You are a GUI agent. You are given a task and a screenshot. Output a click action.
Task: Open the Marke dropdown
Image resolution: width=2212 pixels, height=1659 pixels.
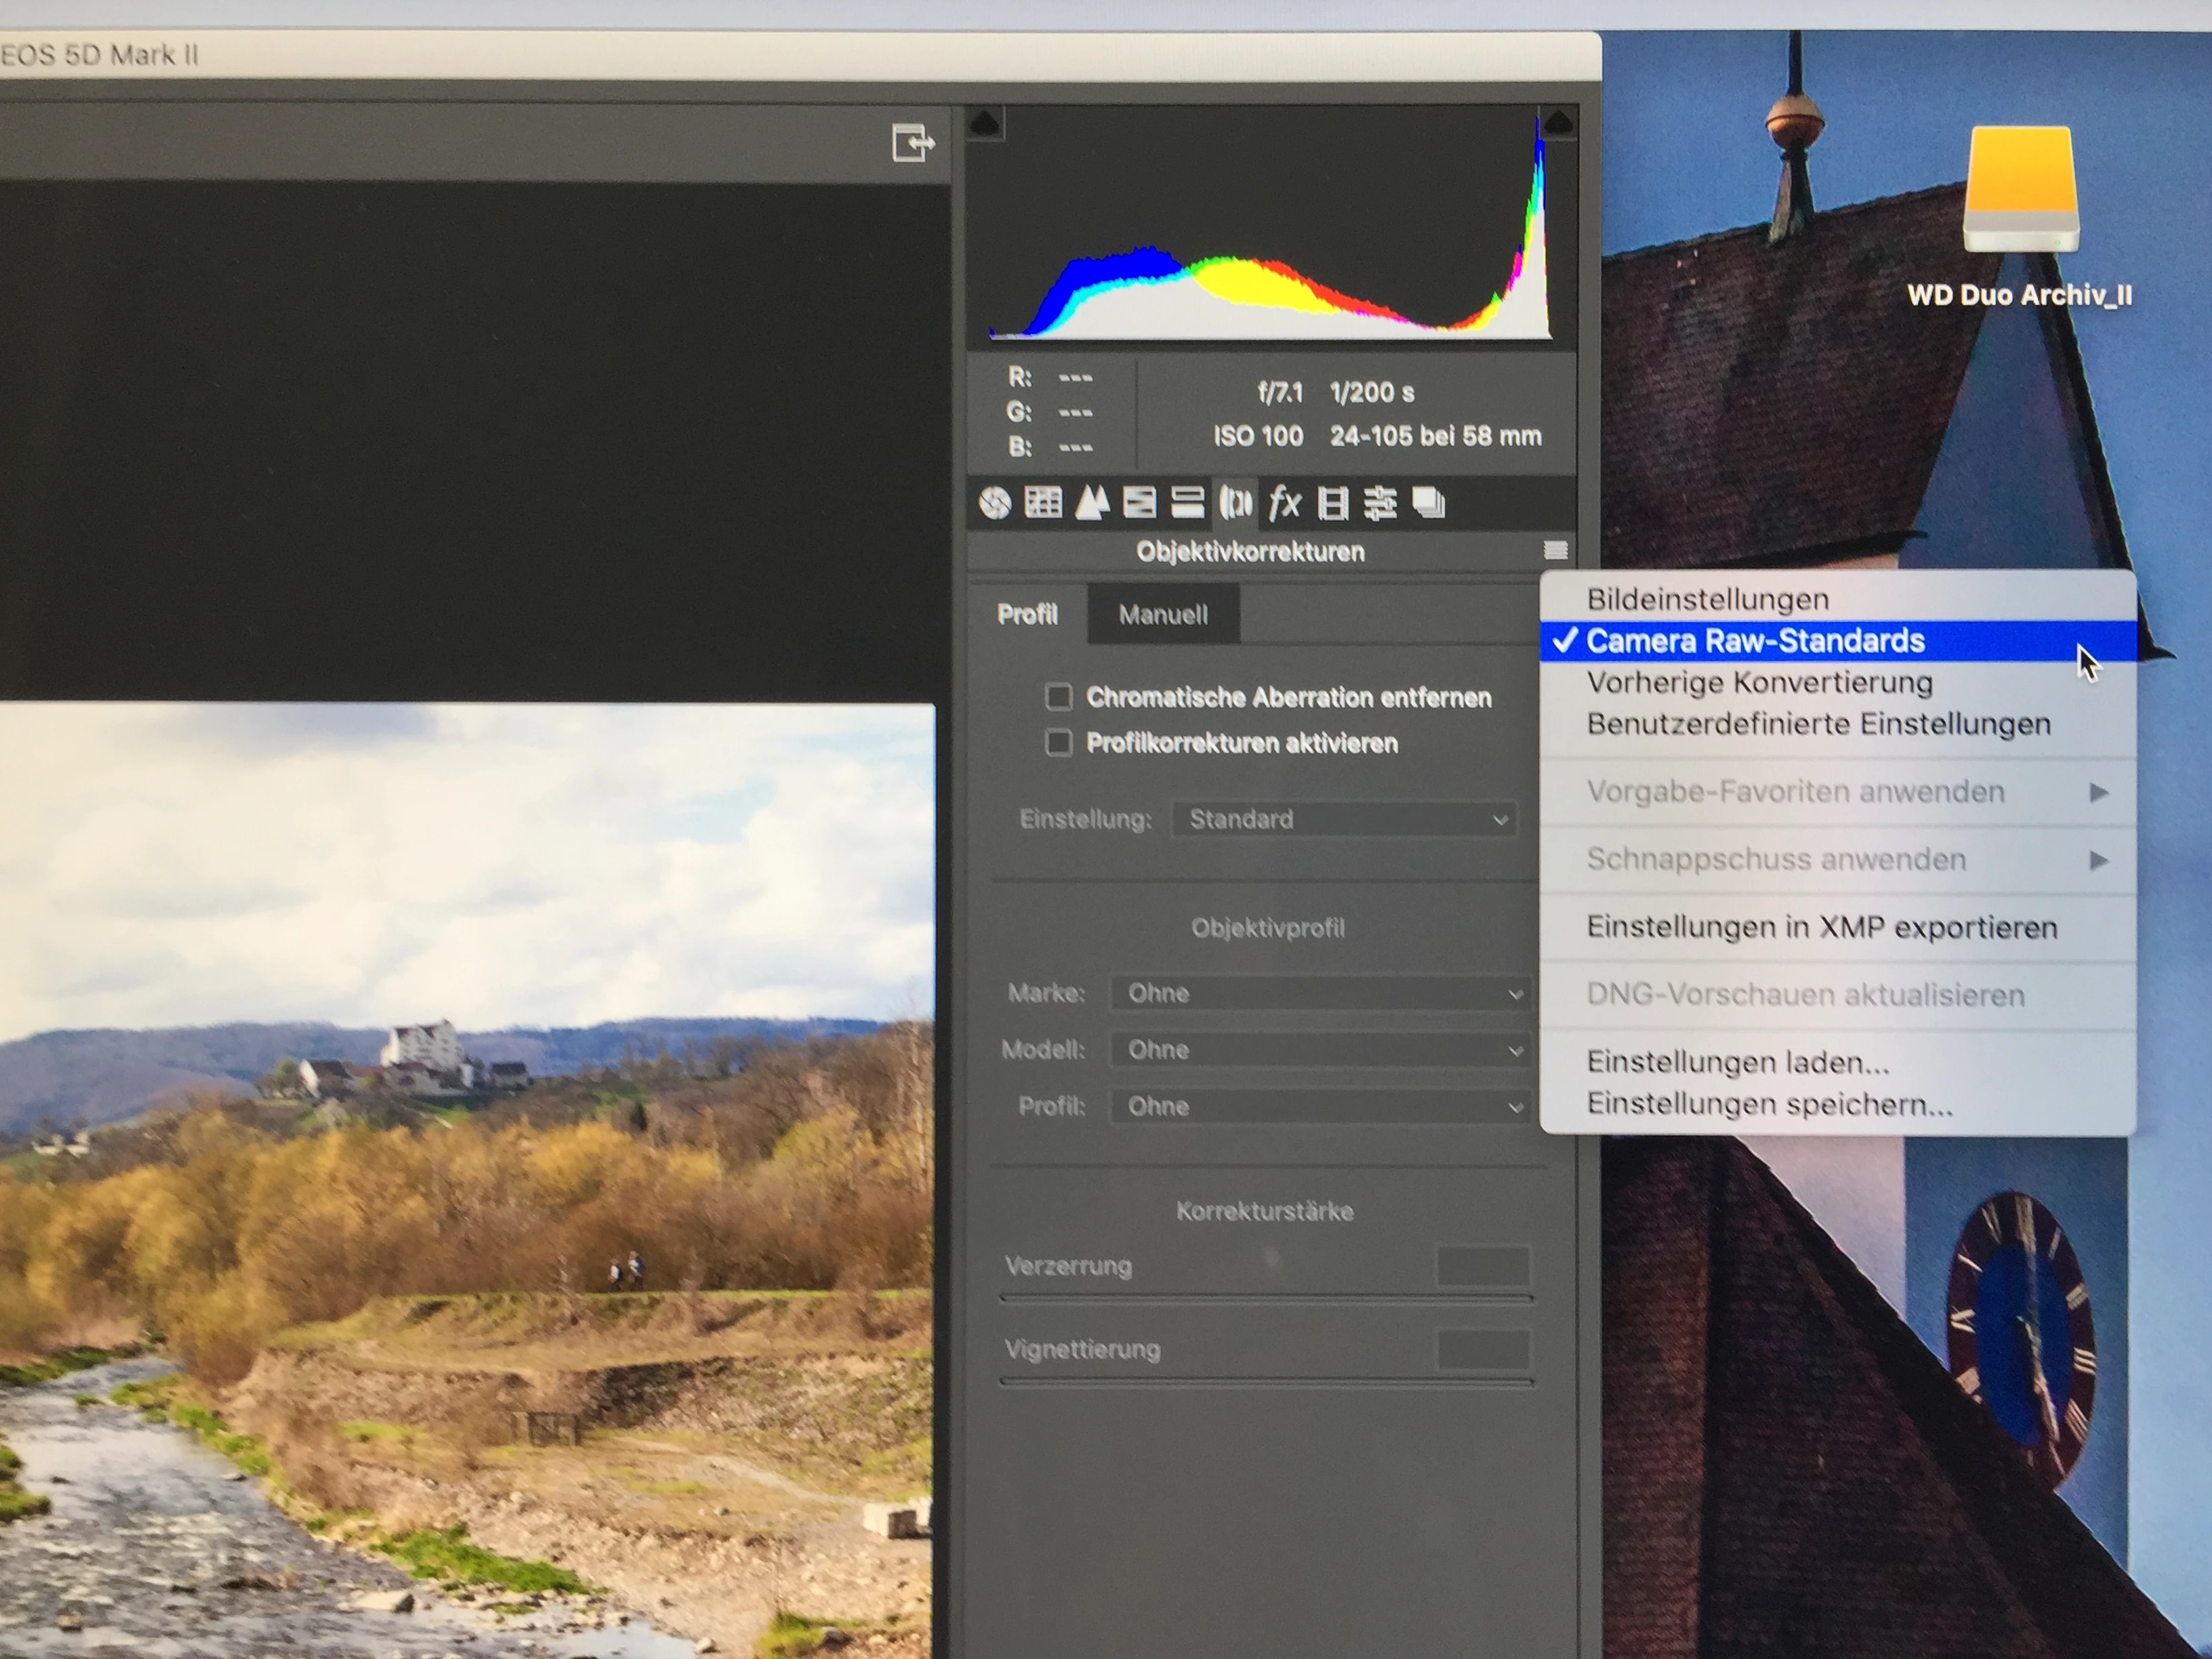[1320, 994]
